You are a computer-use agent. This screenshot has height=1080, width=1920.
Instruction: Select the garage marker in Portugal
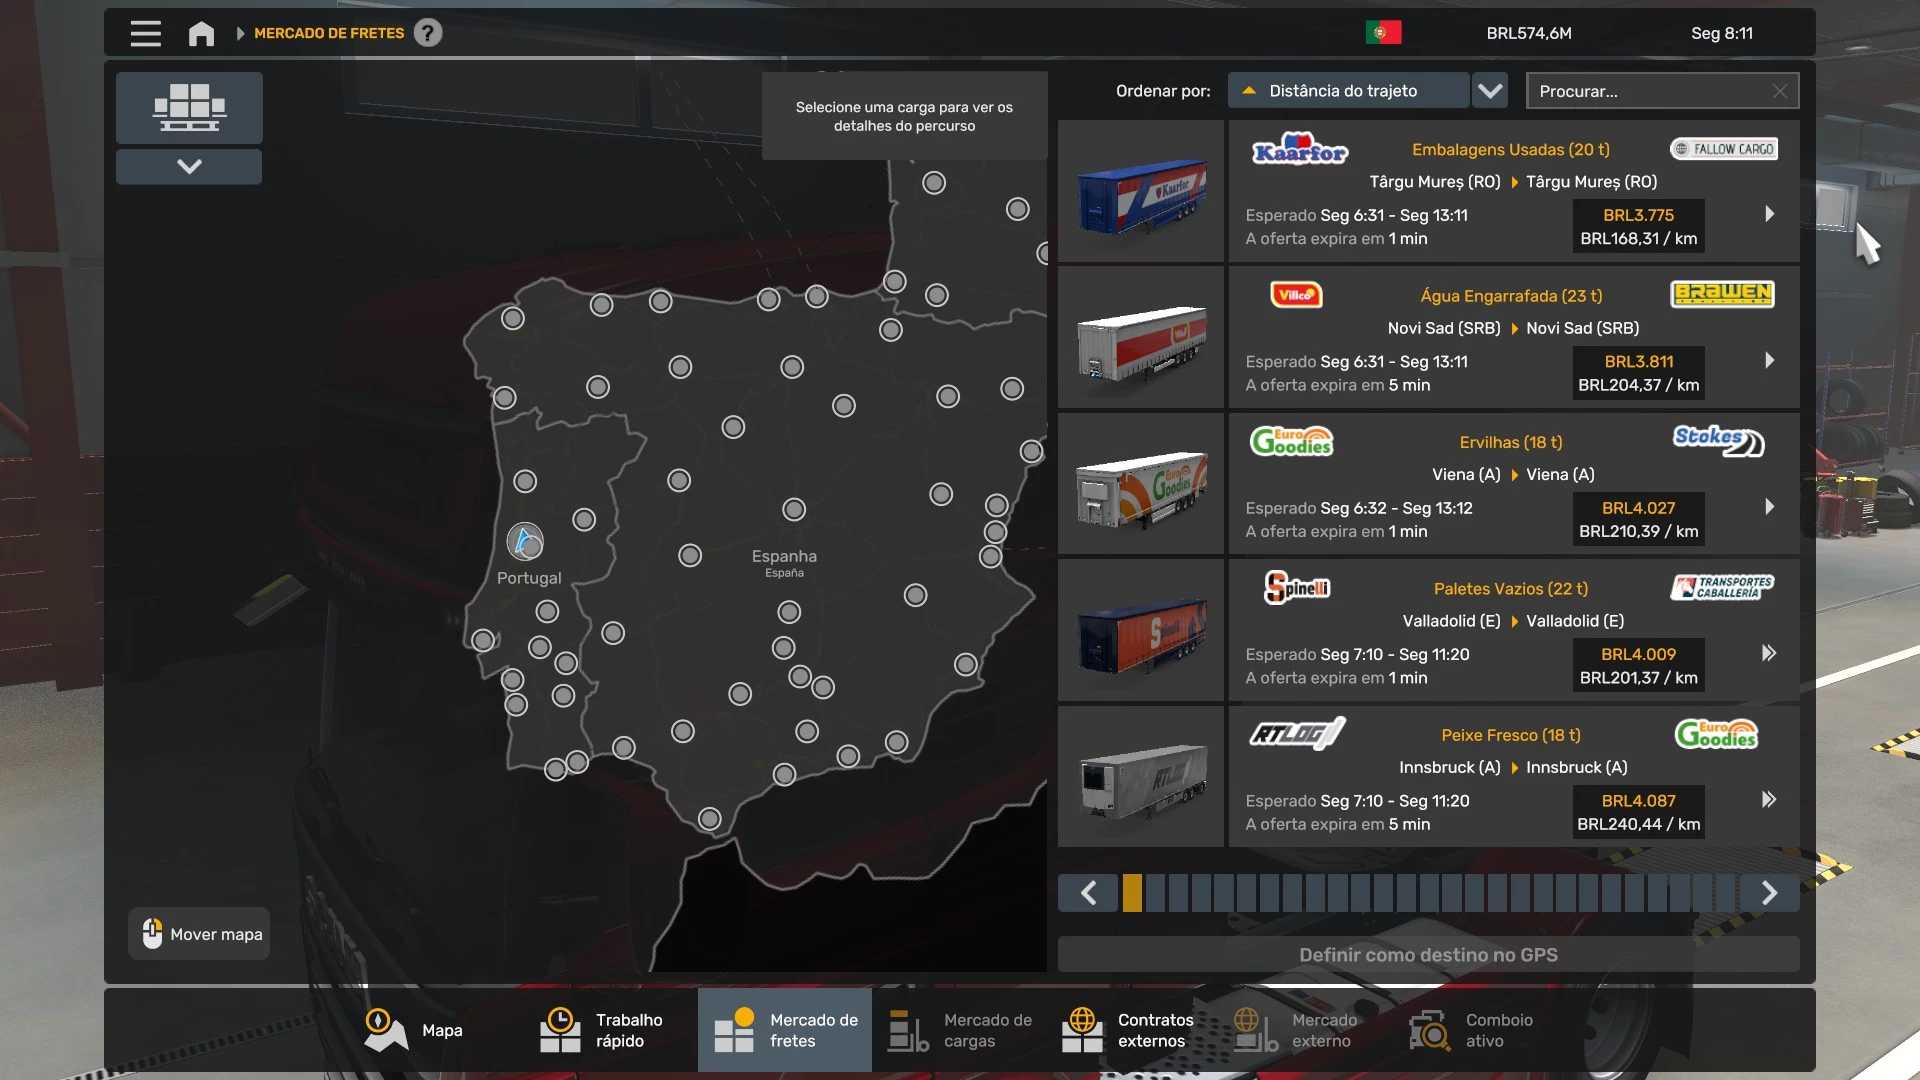[525, 541]
